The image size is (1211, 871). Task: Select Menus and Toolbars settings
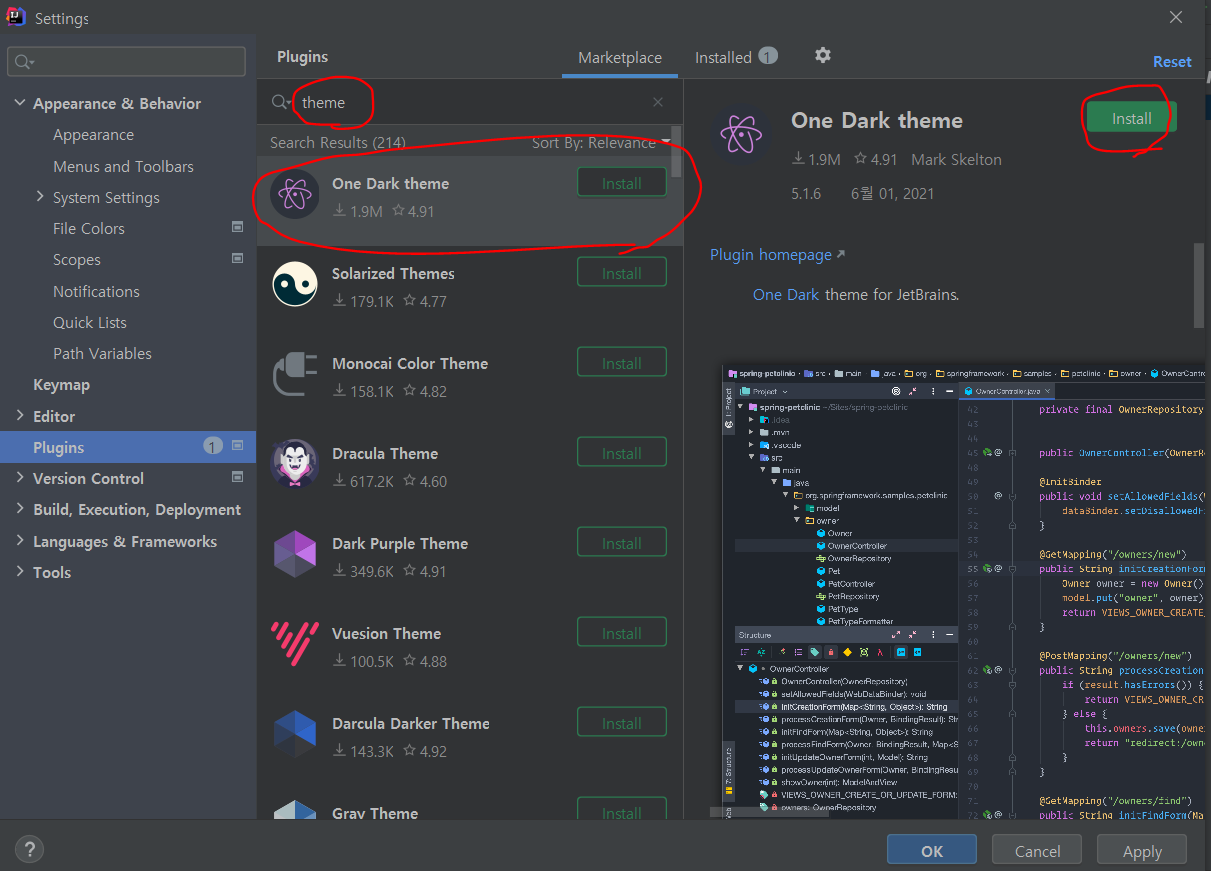click(x=123, y=166)
